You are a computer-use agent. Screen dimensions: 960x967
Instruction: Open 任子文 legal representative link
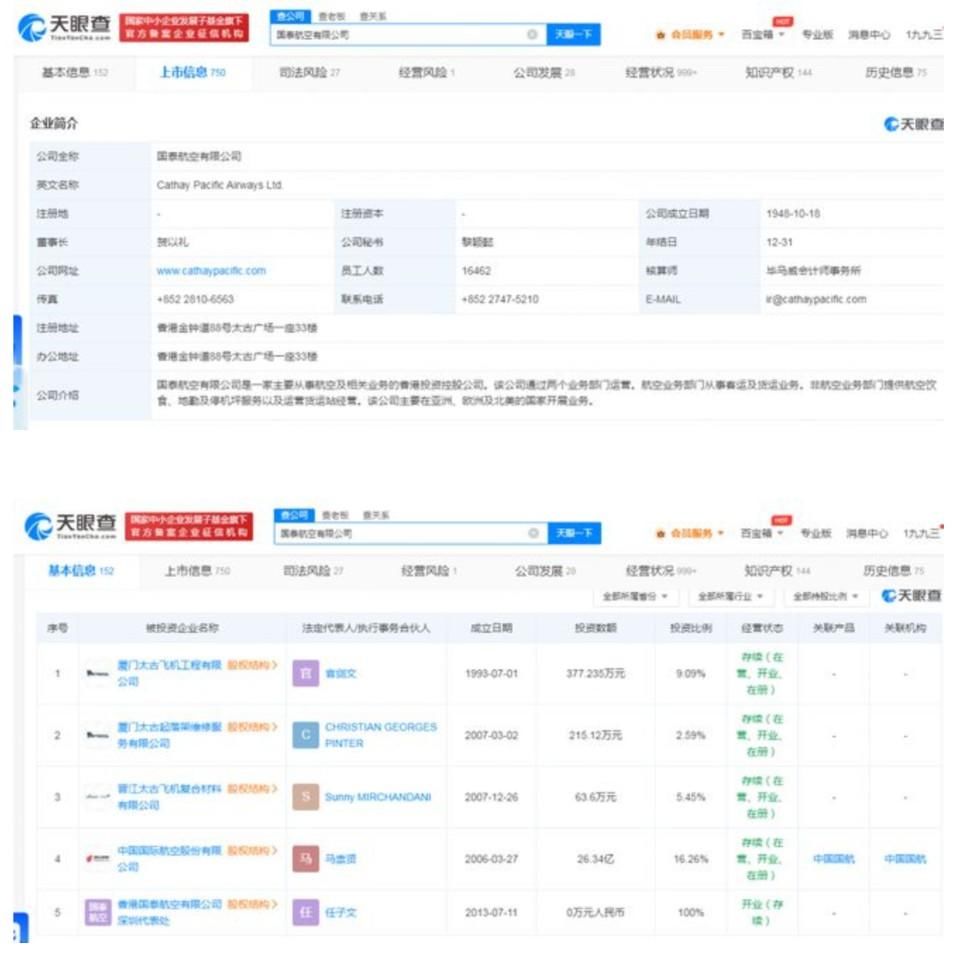[340, 912]
